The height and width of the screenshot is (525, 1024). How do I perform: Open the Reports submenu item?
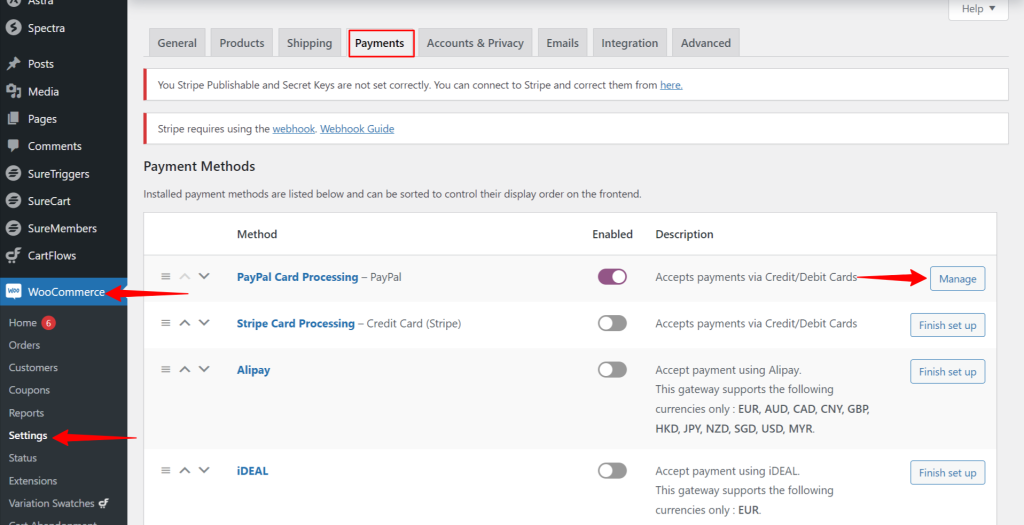26,413
